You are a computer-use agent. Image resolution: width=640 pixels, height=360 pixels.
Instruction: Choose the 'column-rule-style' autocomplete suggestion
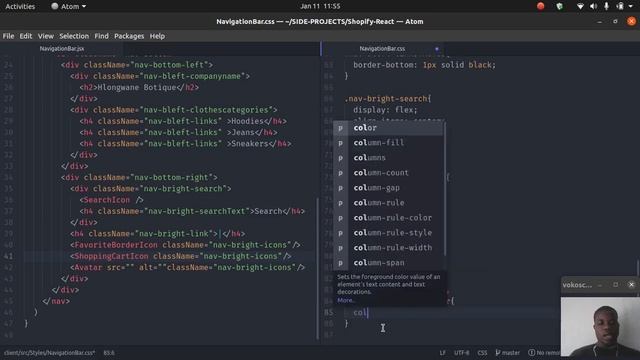[389, 233]
